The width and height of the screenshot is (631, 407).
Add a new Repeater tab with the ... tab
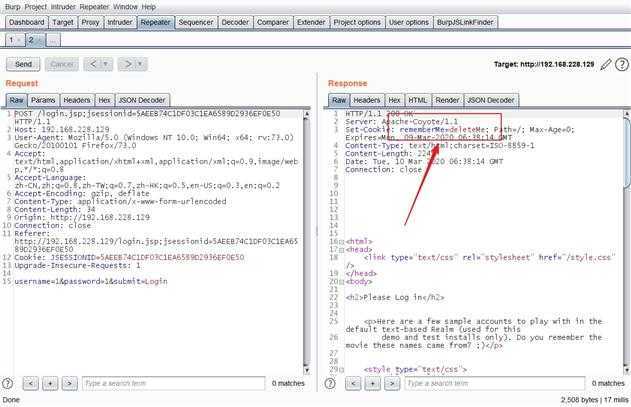pyautogui.click(x=53, y=40)
